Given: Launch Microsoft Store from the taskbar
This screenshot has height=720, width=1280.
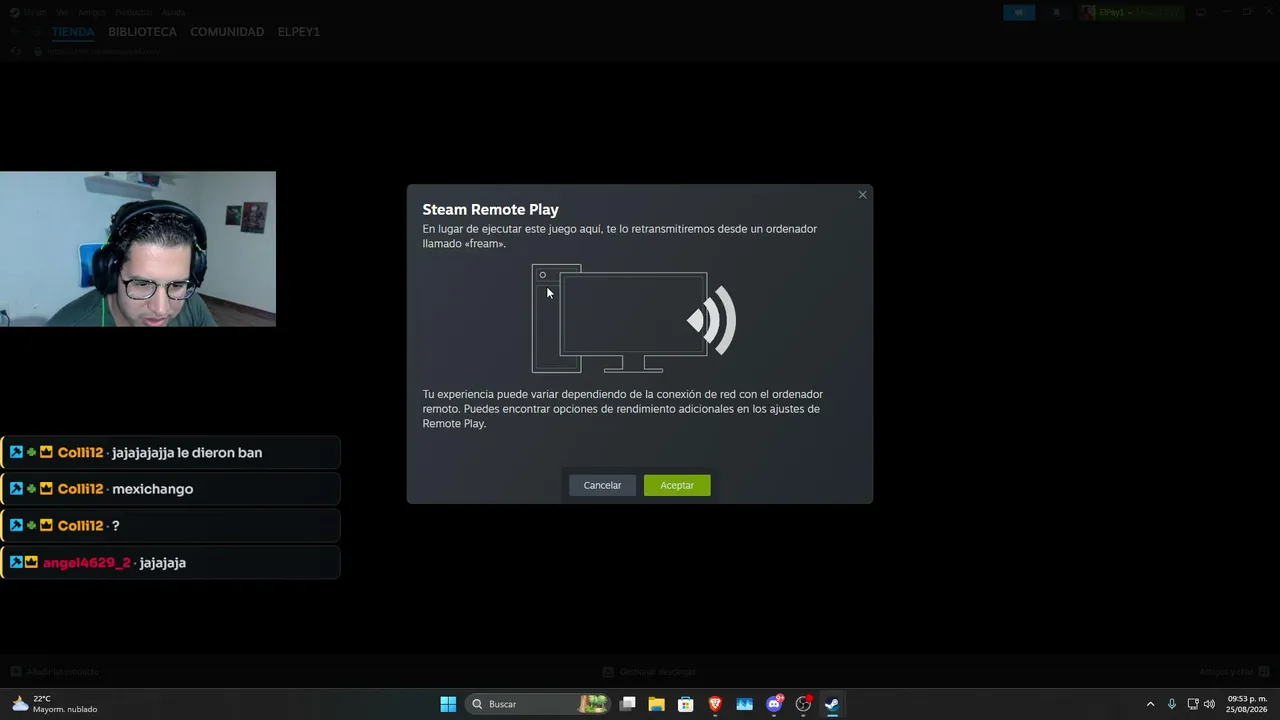Looking at the screenshot, I should pyautogui.click(x=686, y=704).
